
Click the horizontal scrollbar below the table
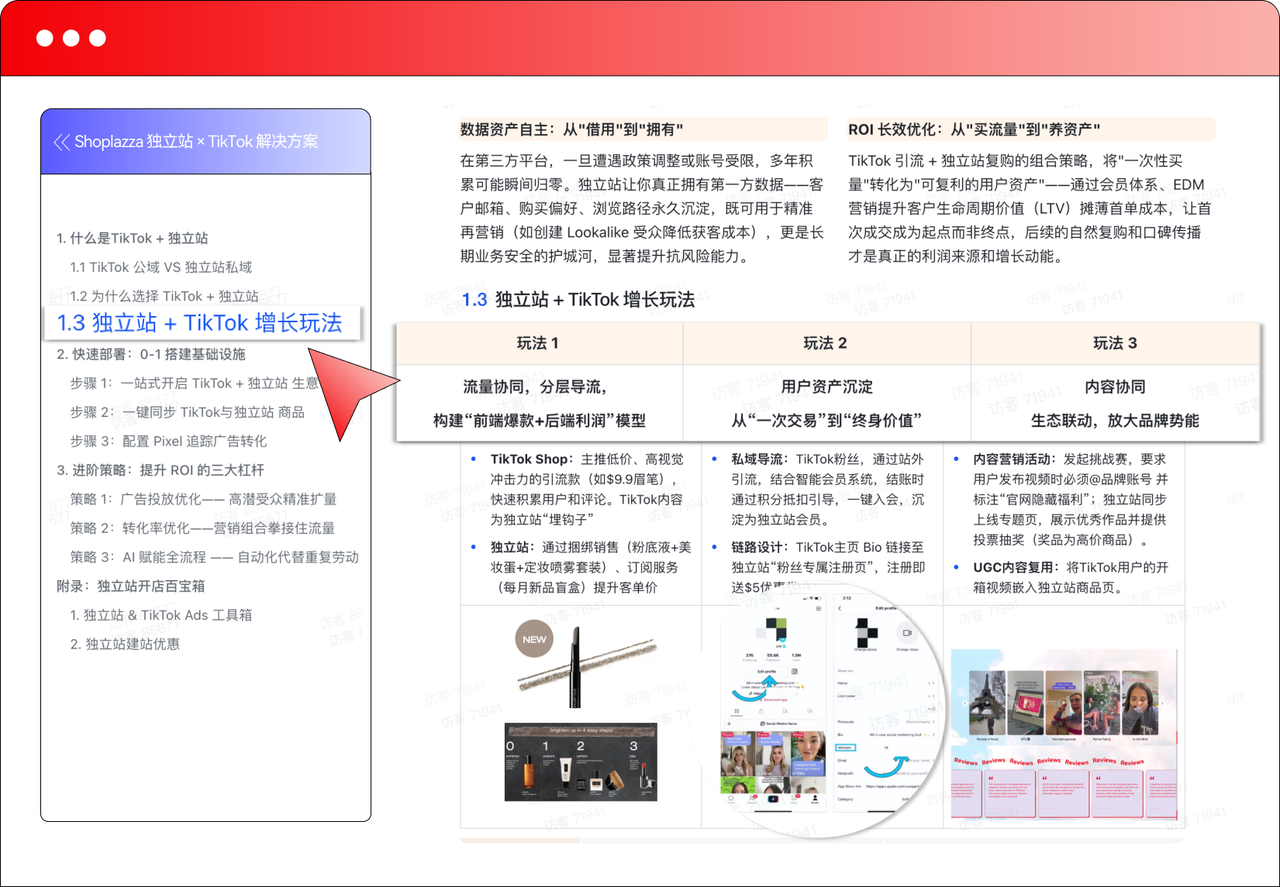822,841
